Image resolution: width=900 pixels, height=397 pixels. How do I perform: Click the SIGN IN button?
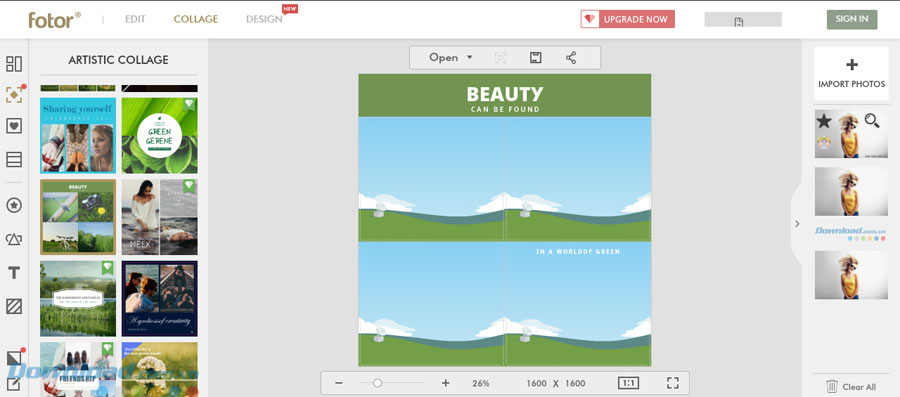852,19
